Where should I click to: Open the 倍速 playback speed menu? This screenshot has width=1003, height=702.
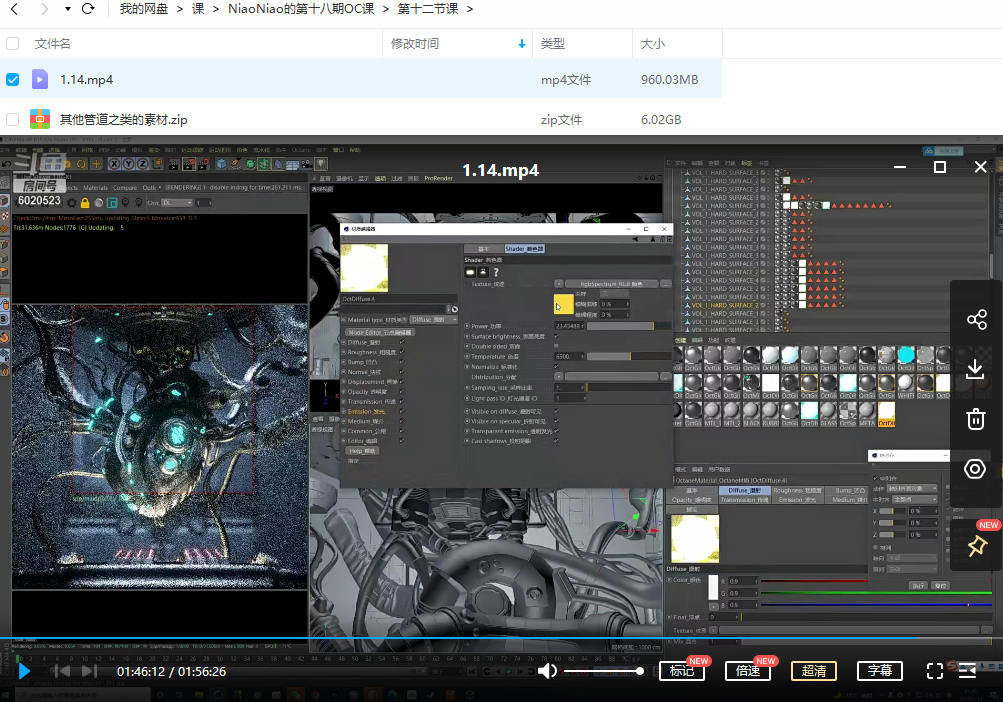pyautogui.click(x=748, y=671)
